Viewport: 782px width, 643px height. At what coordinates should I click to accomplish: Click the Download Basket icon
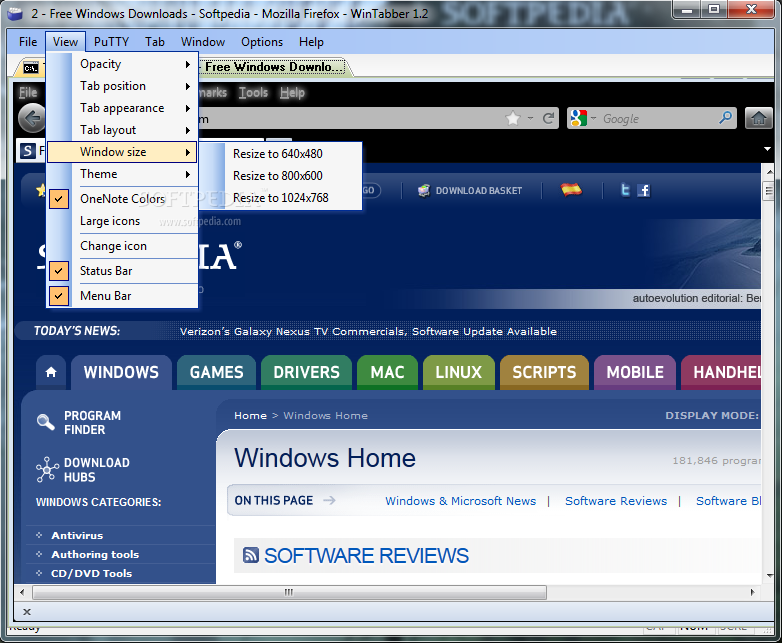(424, 191)
